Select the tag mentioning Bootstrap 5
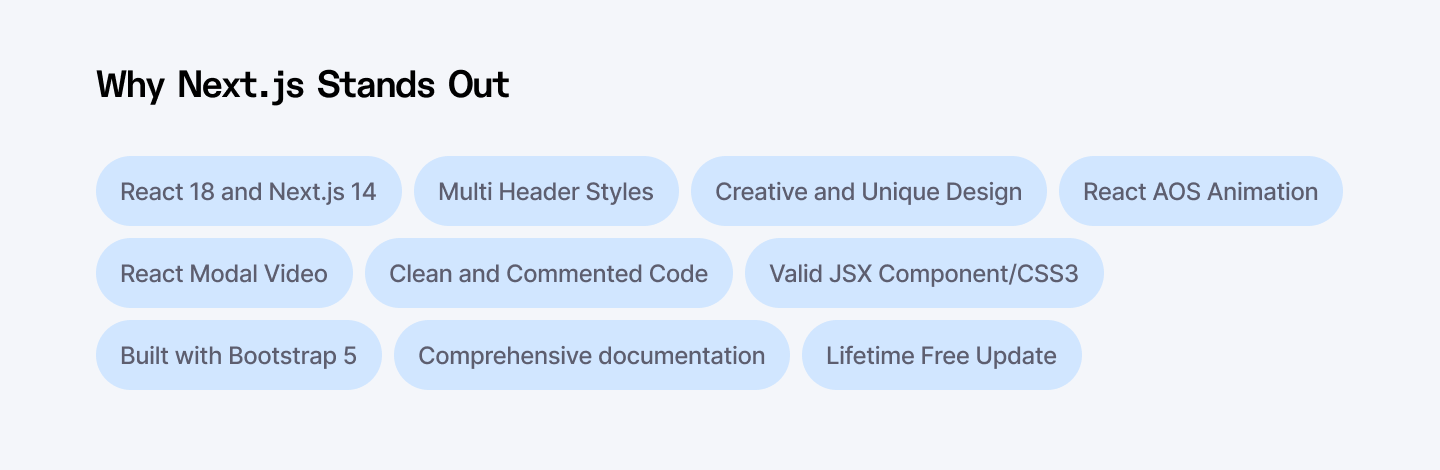Screen dimensions: 1440x470 238,355
